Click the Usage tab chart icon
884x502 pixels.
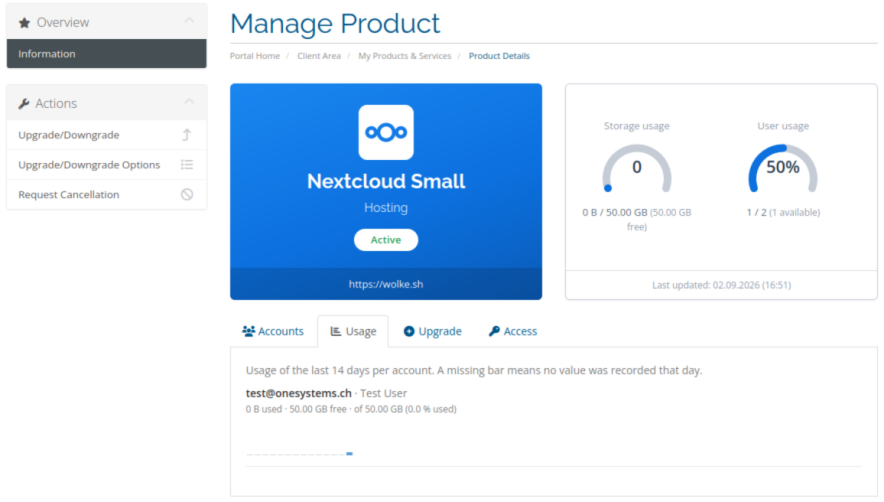[x=336, y=331]
